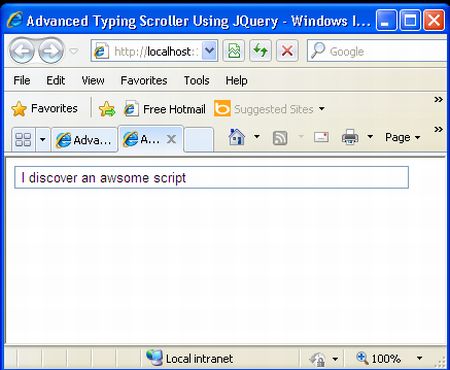This screenshot has width=450, height=370.
Task: Click the Local intranet zone icon
Action: pos(154,357)
